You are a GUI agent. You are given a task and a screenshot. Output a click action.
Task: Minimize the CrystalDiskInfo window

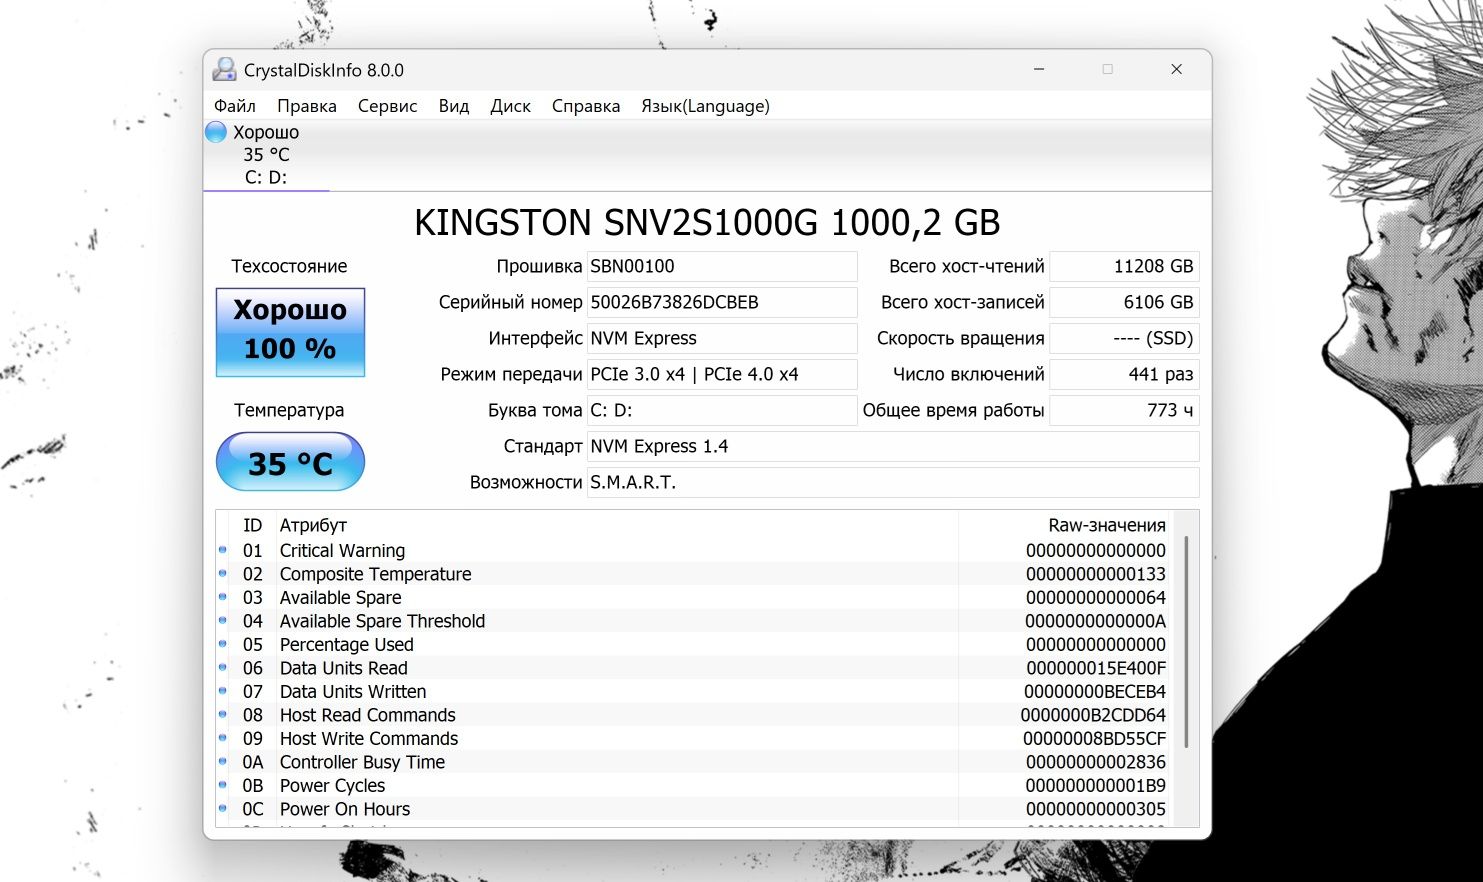[1039, 69]
